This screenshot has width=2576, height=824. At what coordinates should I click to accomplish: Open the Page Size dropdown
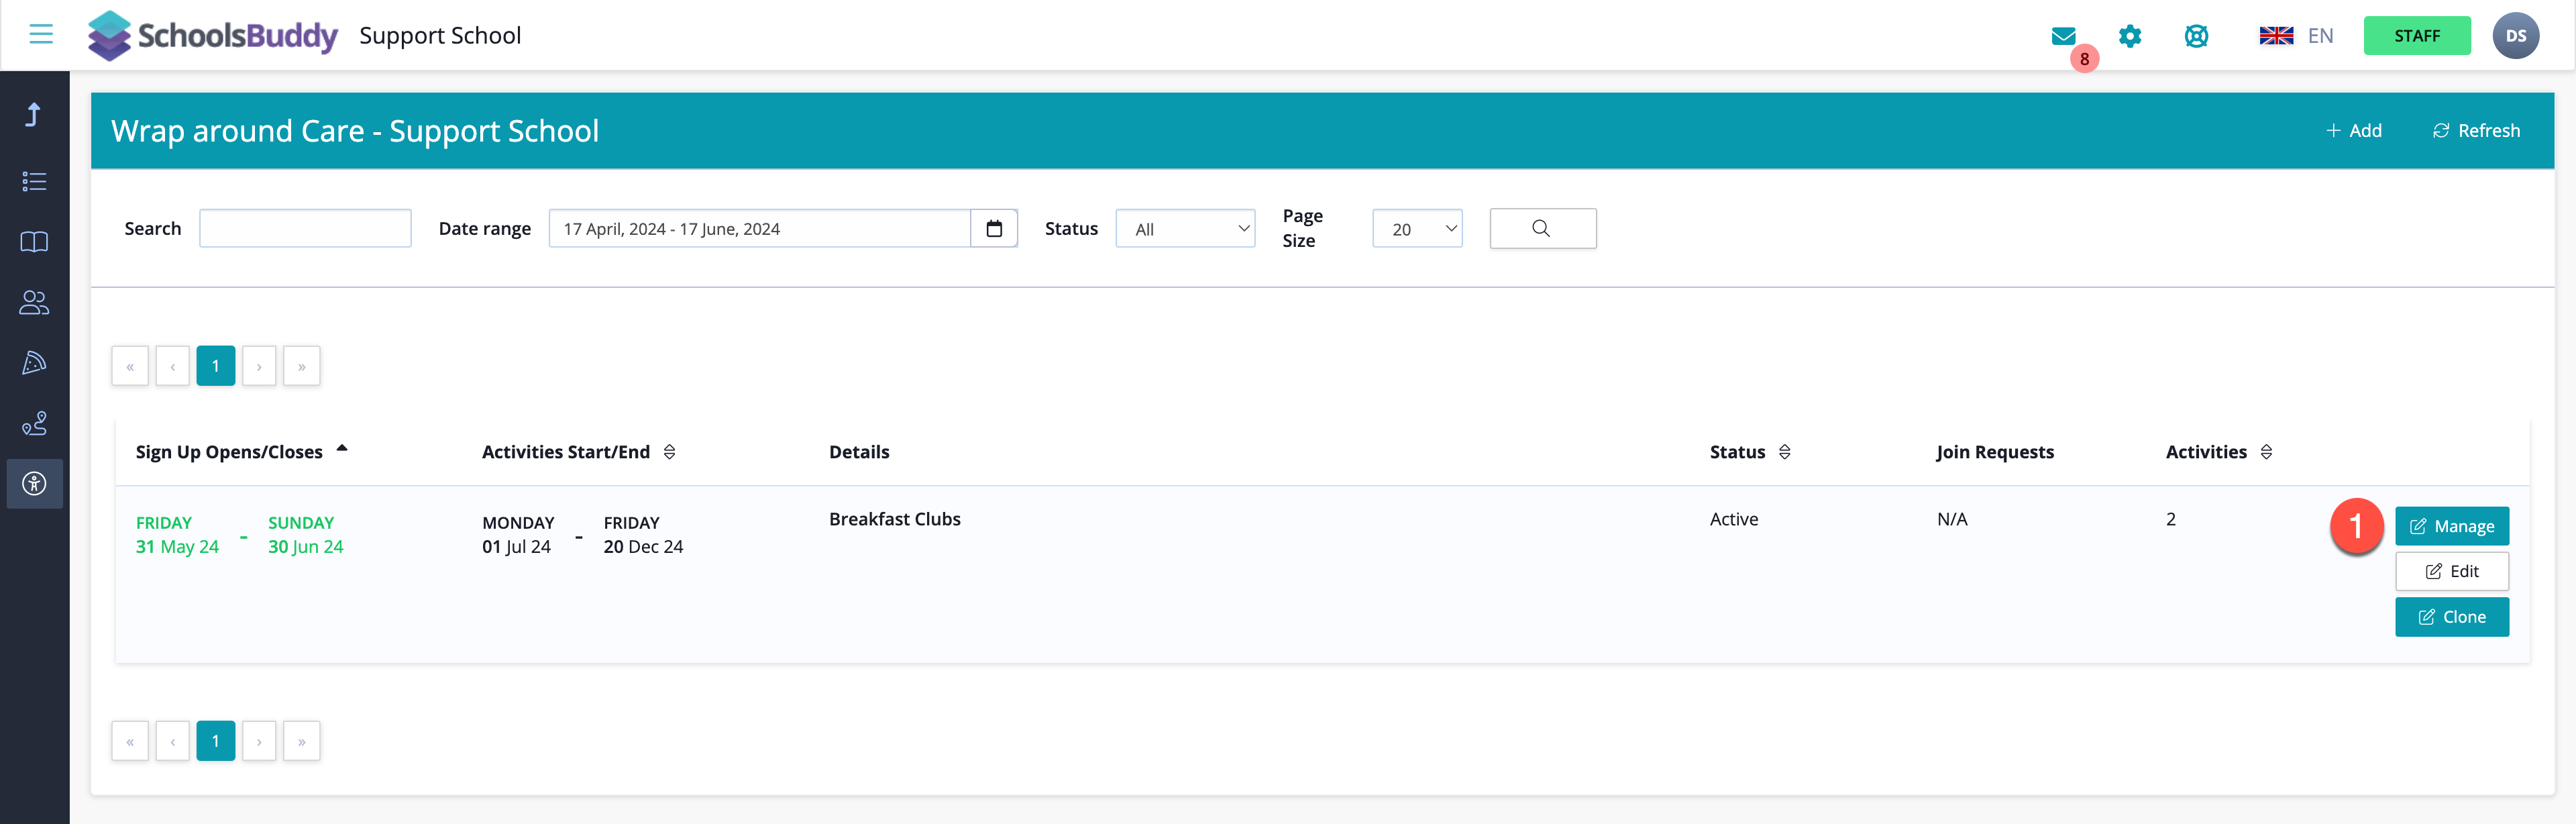1417,229
